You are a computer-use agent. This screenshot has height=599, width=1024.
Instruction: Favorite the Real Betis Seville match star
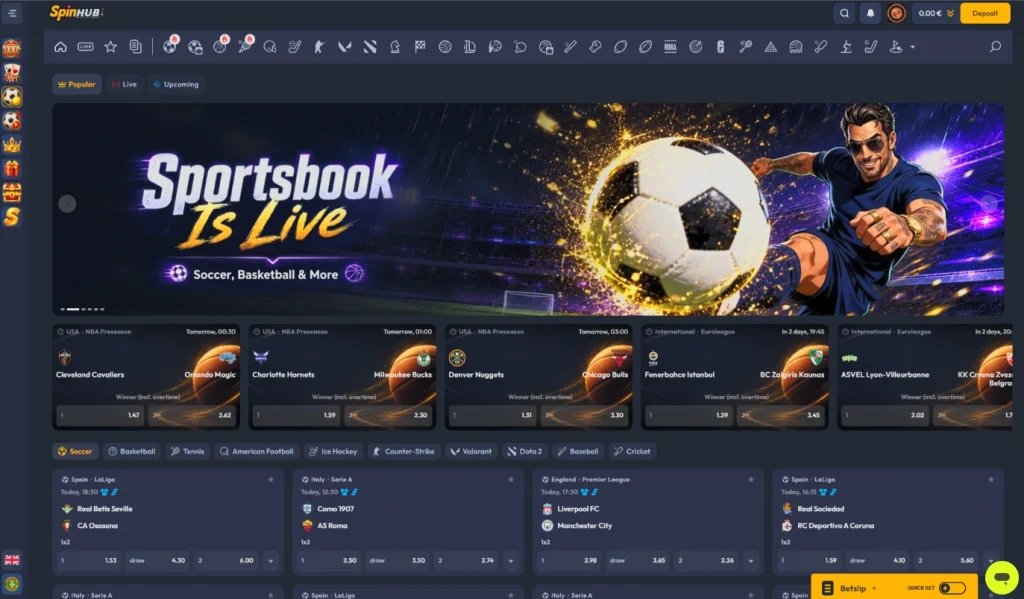point(270,479)
